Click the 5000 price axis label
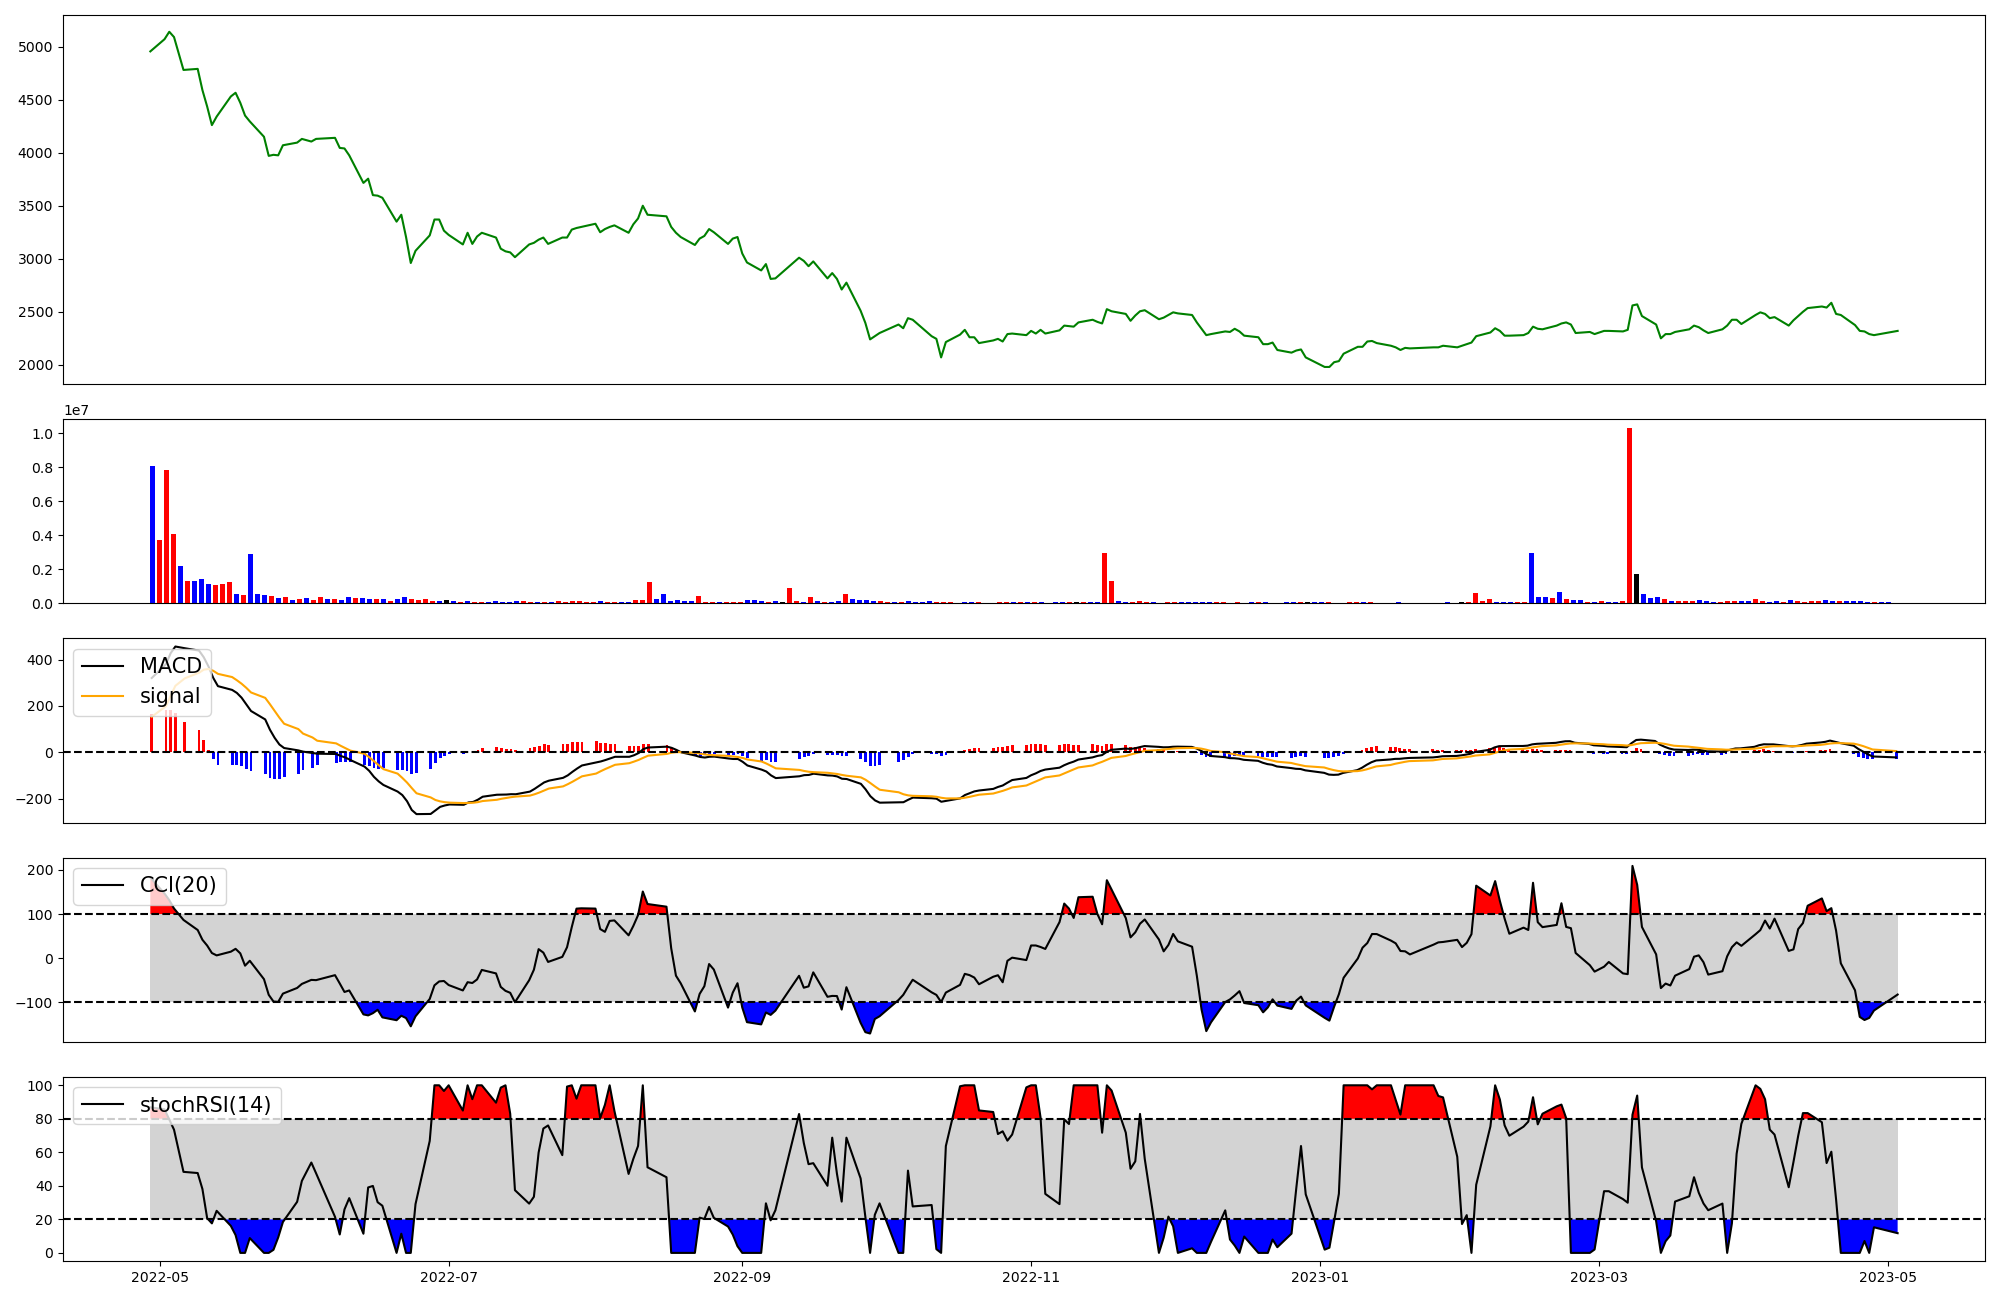2000x1300 pixels. [x=36, y=47]
